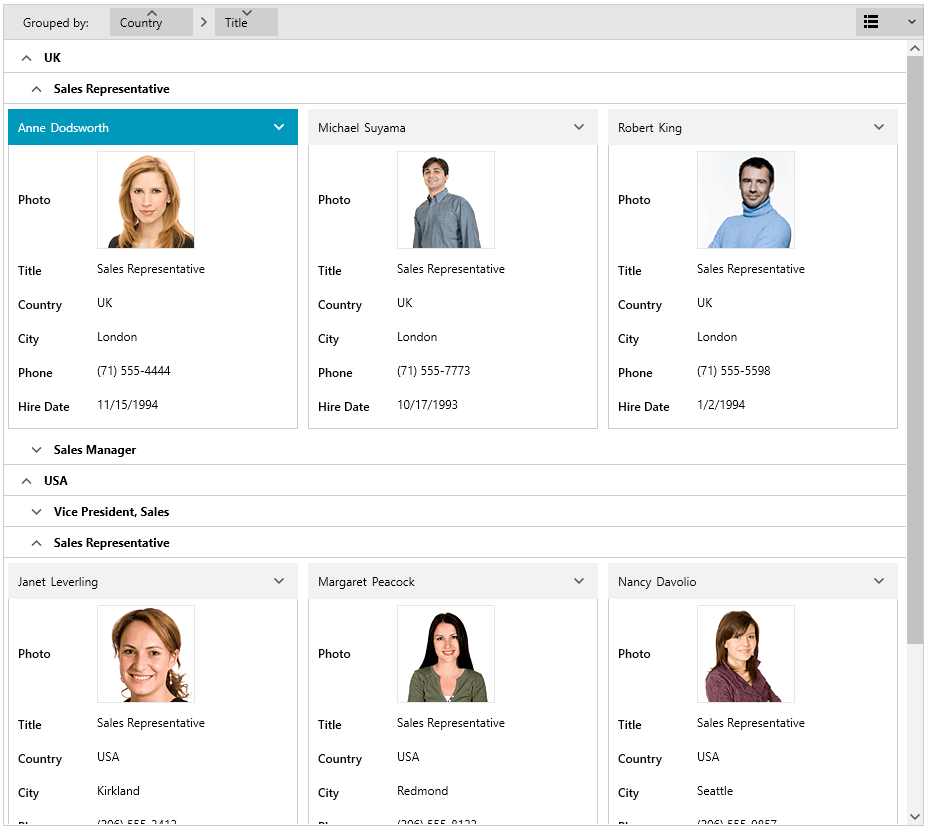Click Janet Leverling's photo

(146, 654)
